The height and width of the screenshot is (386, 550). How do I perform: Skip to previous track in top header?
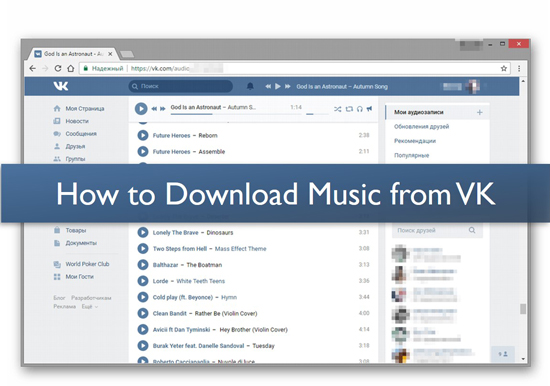[268, 86]
